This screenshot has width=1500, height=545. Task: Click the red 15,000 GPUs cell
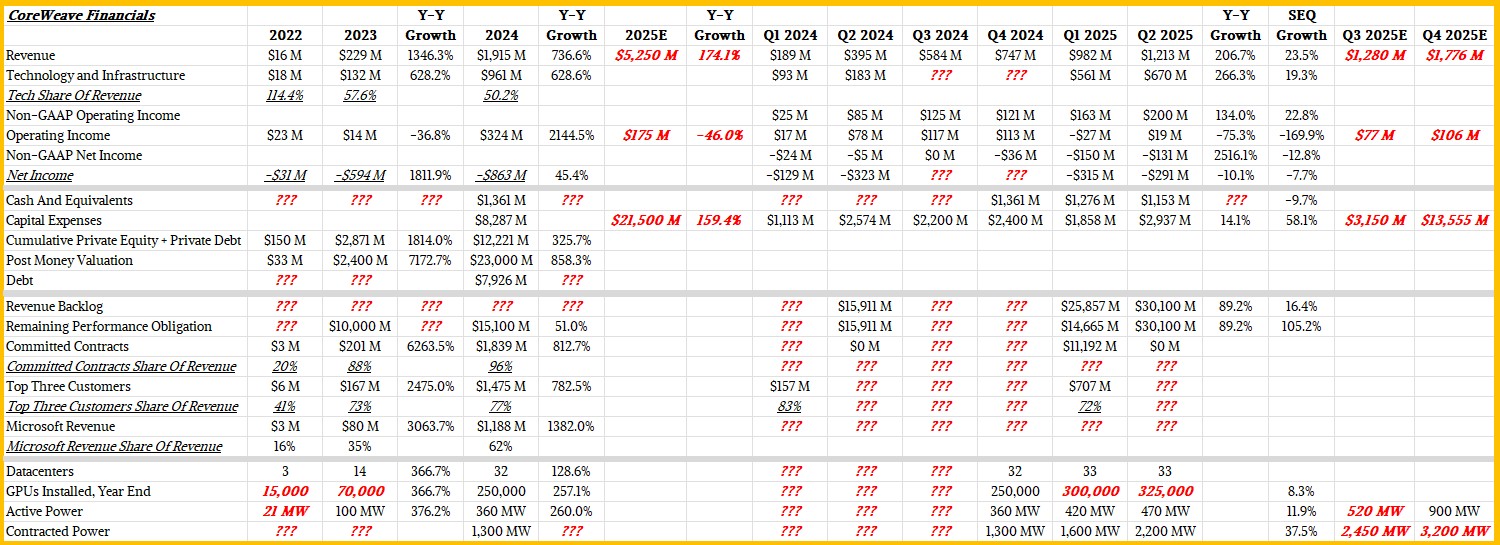285,491
